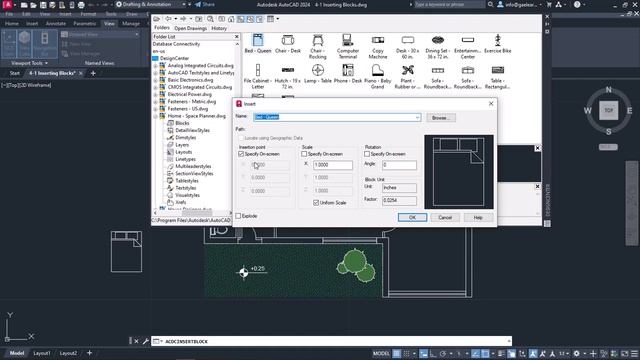
Task: Toggle the Uniform Scale checkbox
Action: click(316, 202)
